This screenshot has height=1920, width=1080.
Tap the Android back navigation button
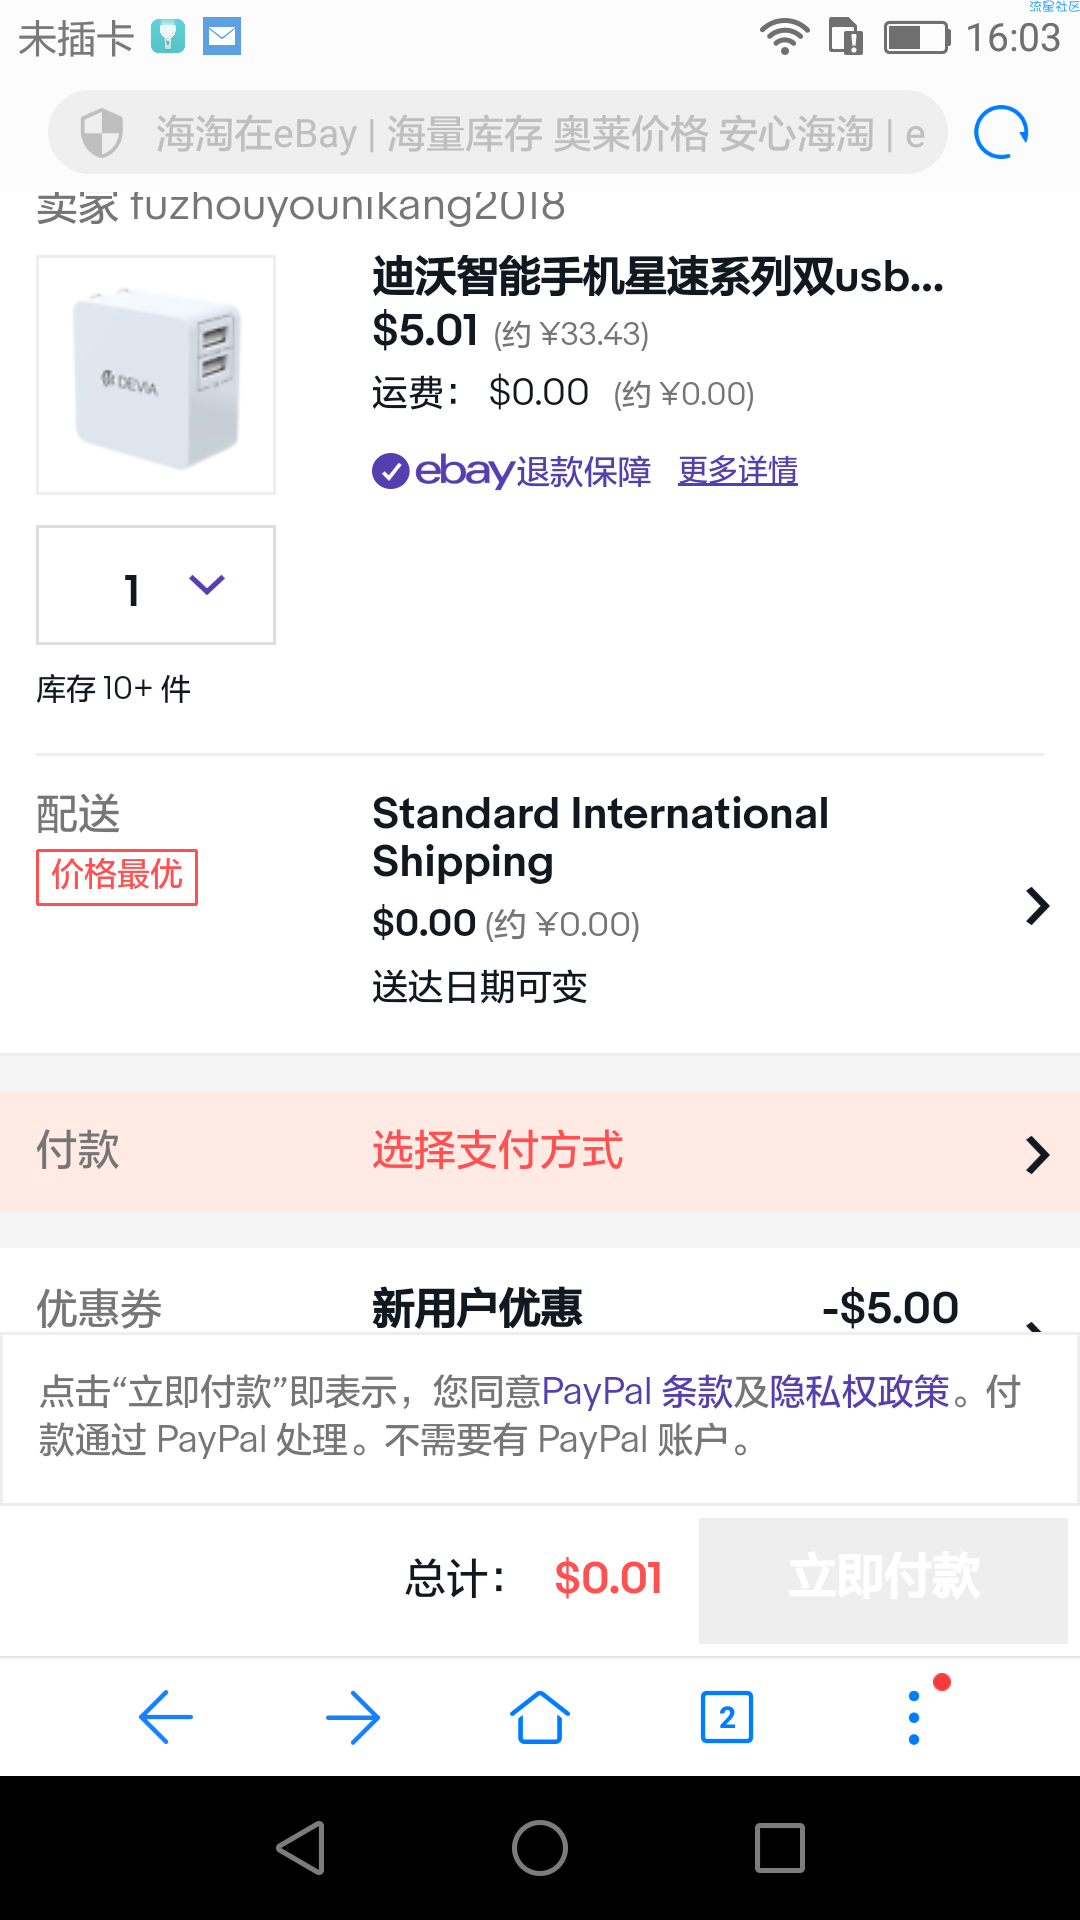pyautogui.click(x=301, y=1847)
